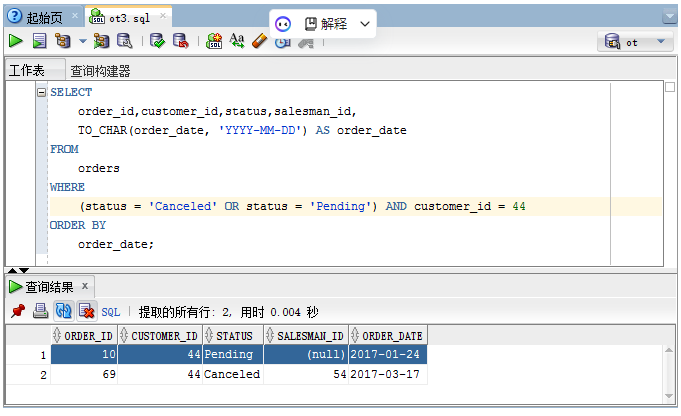Open dropdown arrow next to explain plan icon
This screenshot has width=681, height=416.
pyautogui.click(x=82, y=42)
